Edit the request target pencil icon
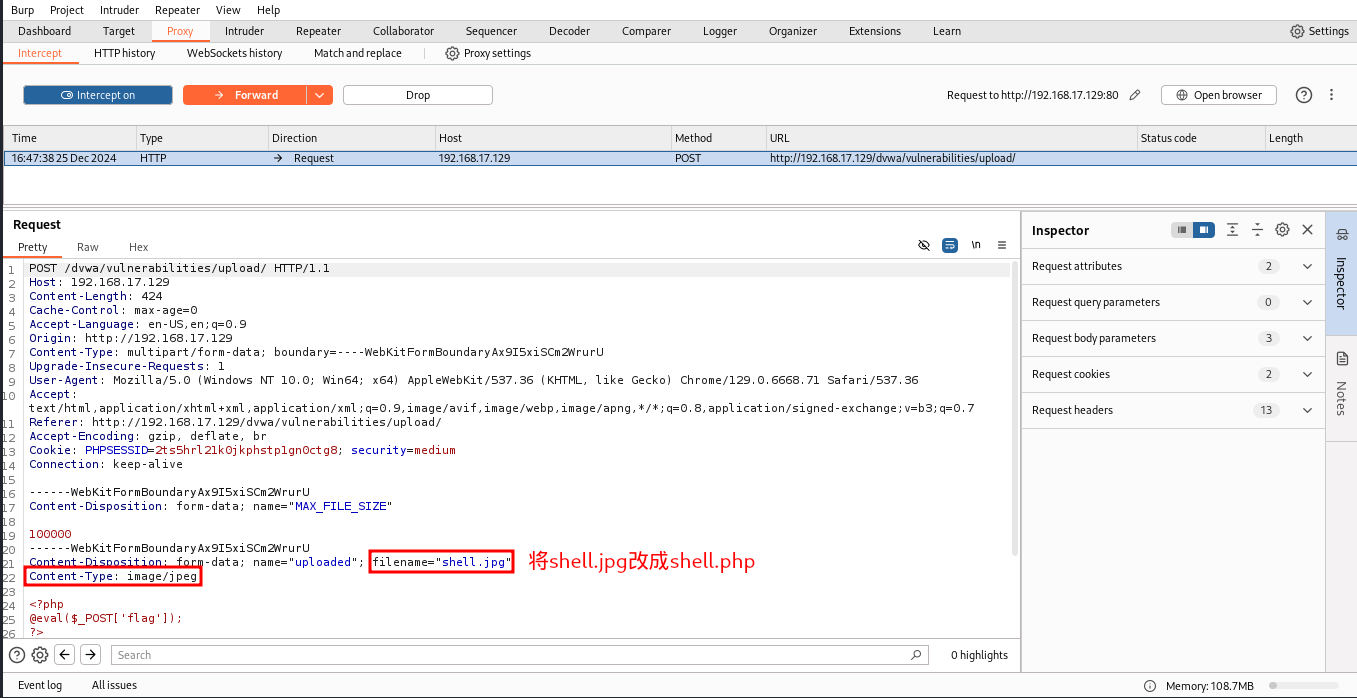Viewport: 1357px width, 698px height. pyautogui.click(x=1135, y=95)
